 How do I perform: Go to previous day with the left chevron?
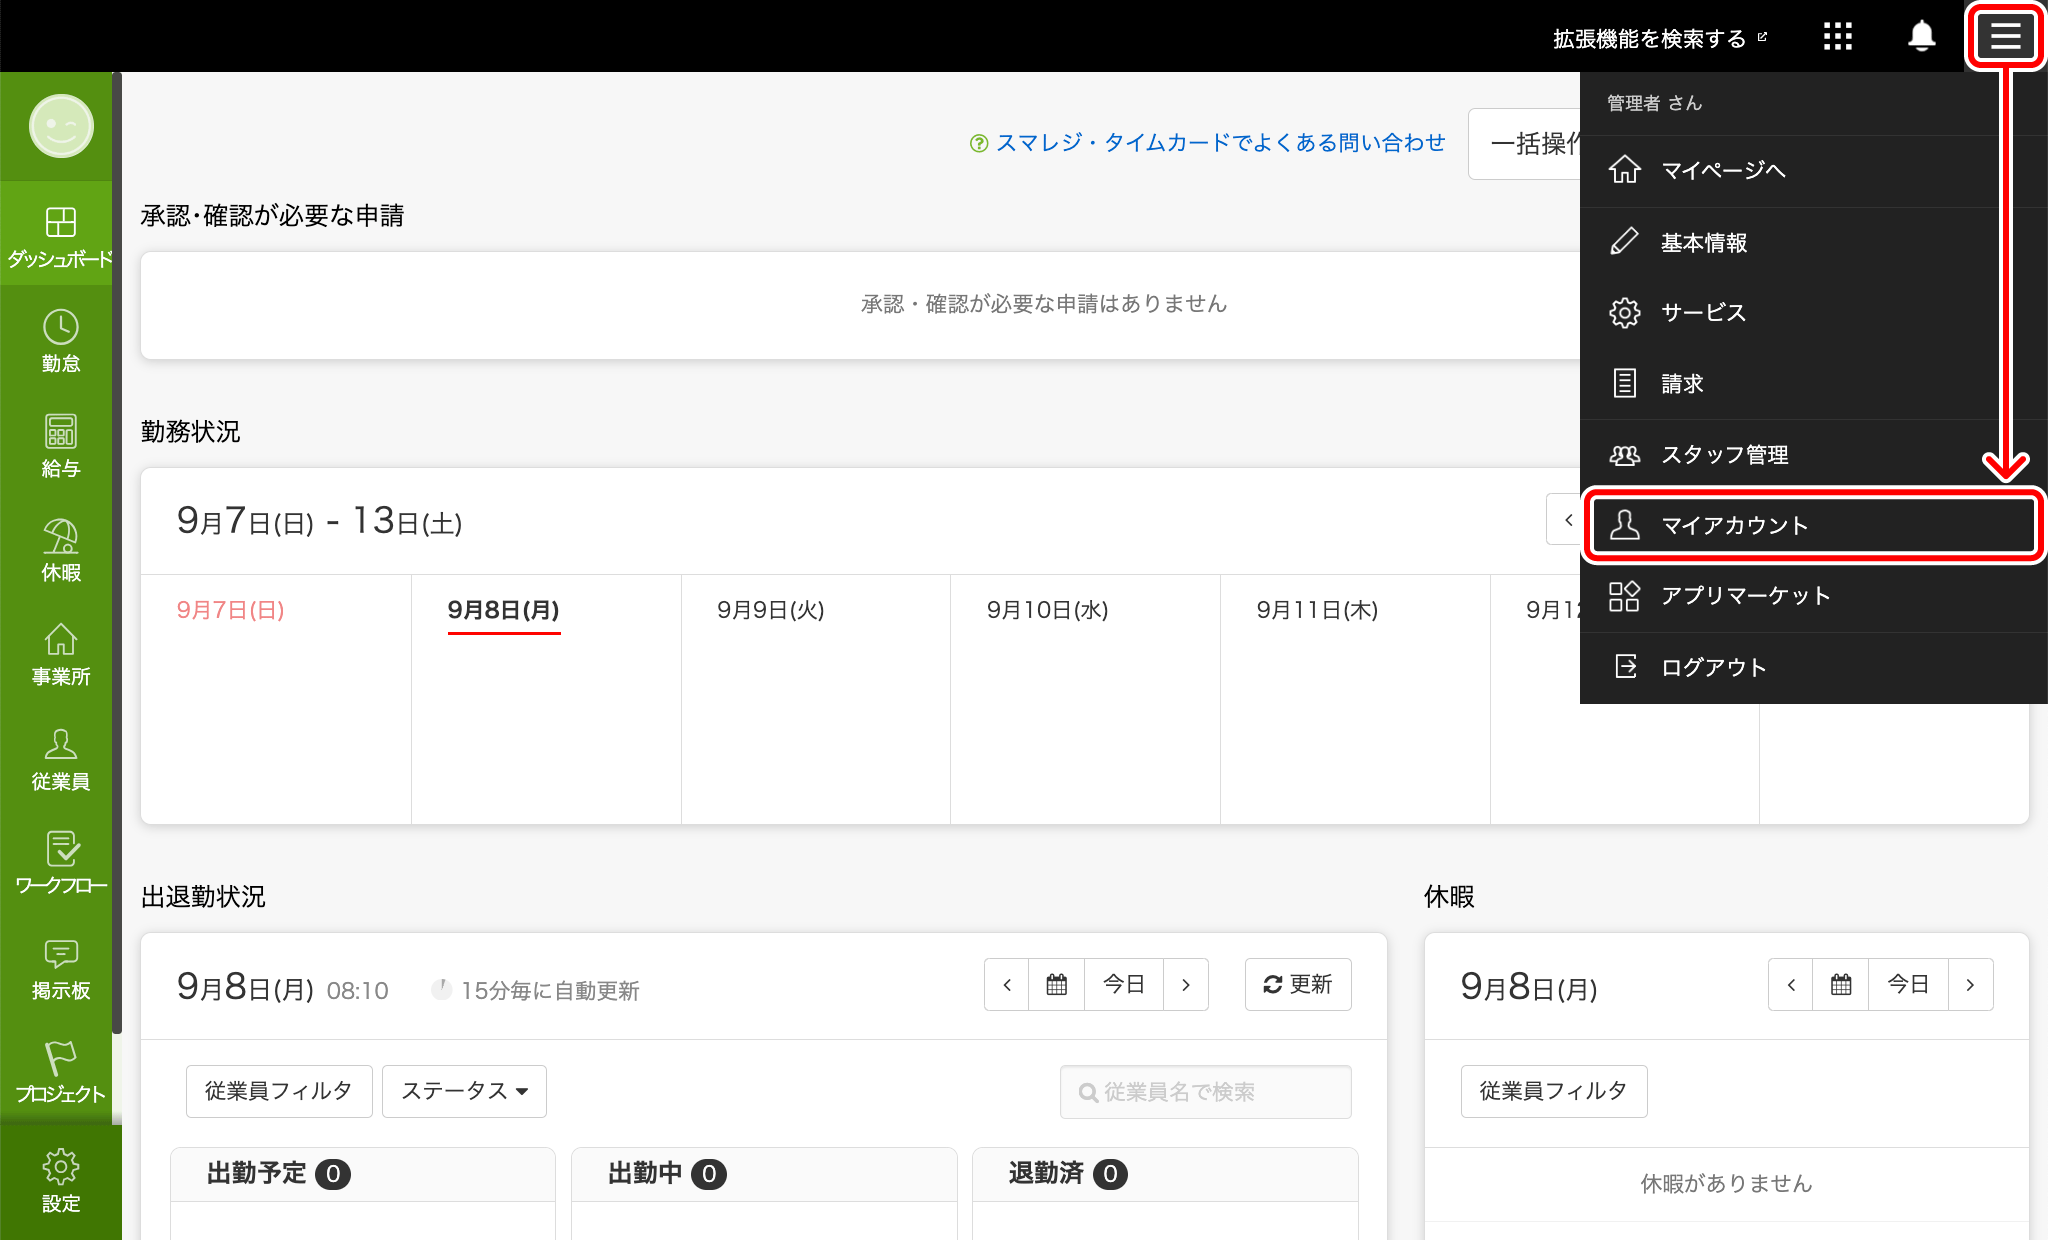point(1006,984)
